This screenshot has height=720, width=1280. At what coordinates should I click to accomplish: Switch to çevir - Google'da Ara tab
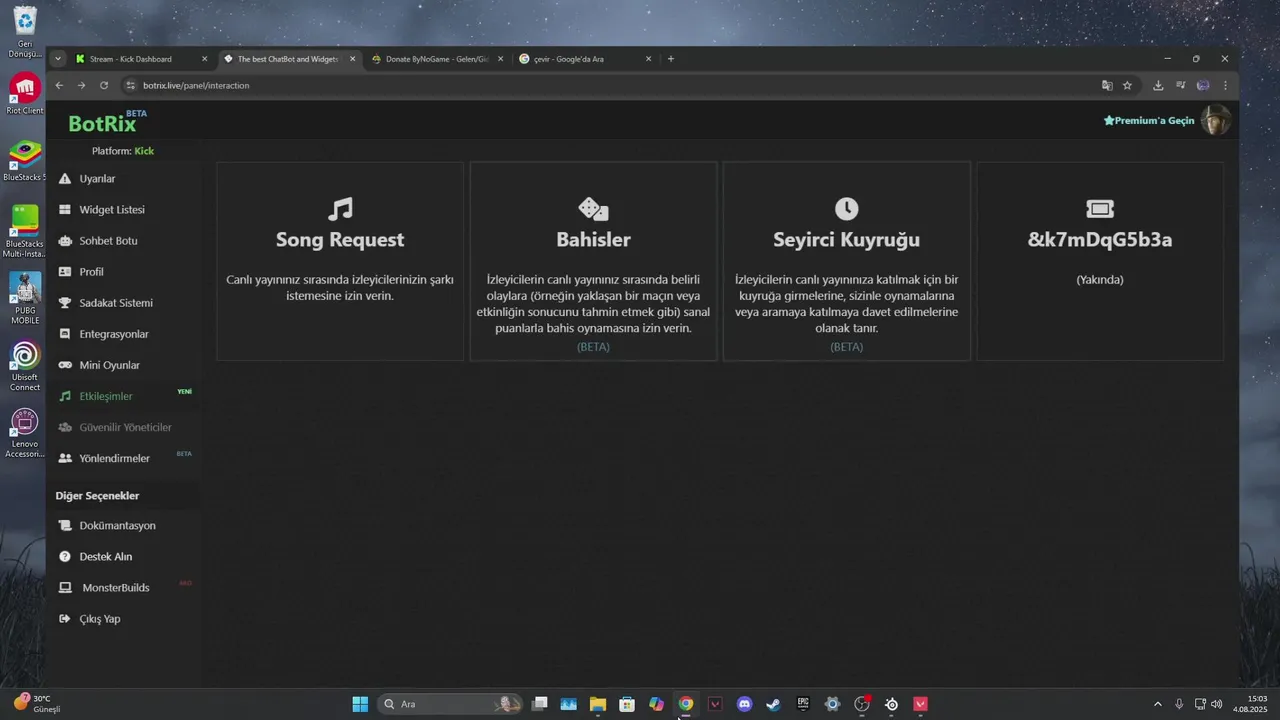point(583,59)
